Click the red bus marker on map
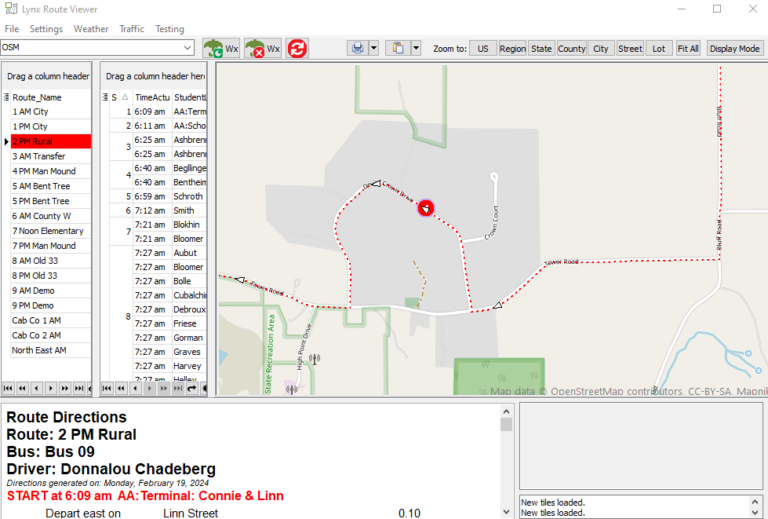Screen dimensions: 768x519 tap(425, 207)
